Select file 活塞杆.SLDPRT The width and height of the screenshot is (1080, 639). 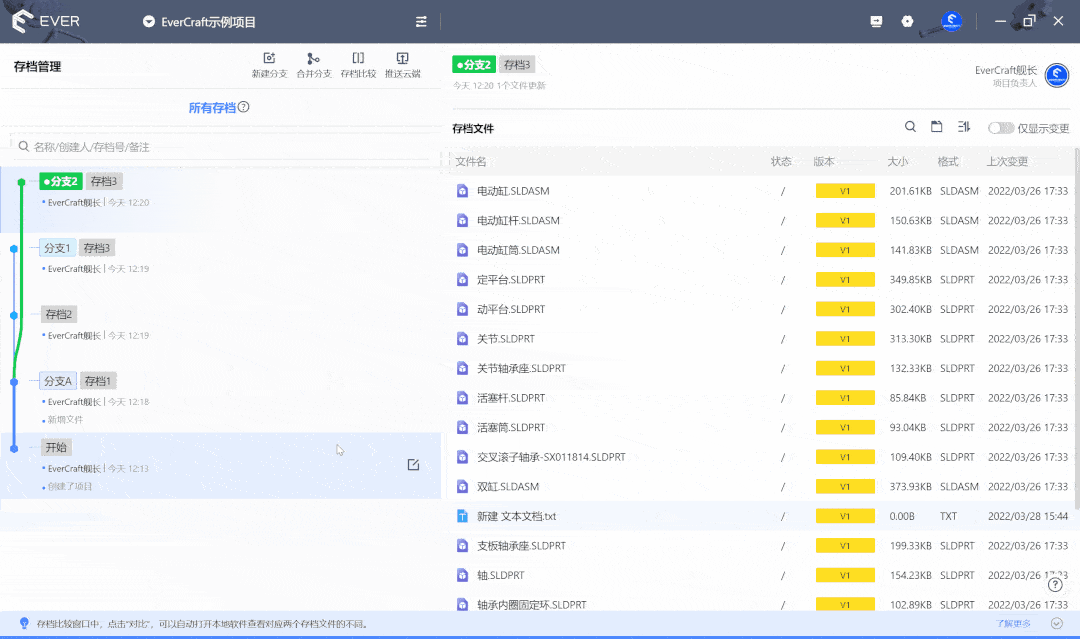point(761,398)
